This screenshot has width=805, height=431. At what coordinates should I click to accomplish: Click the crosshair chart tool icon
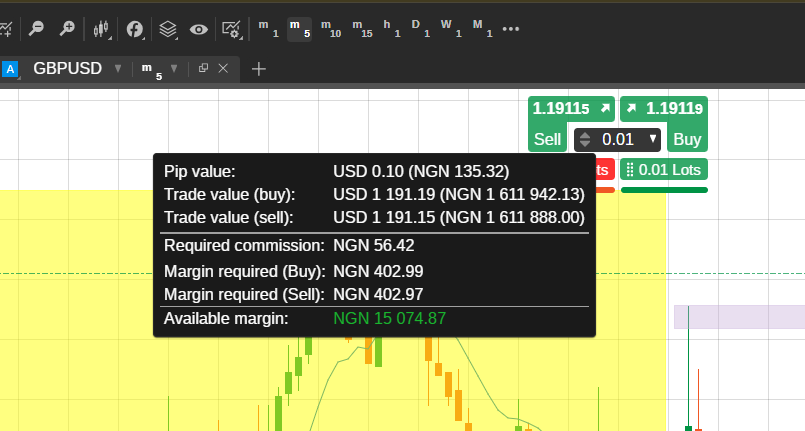[5, 29]
